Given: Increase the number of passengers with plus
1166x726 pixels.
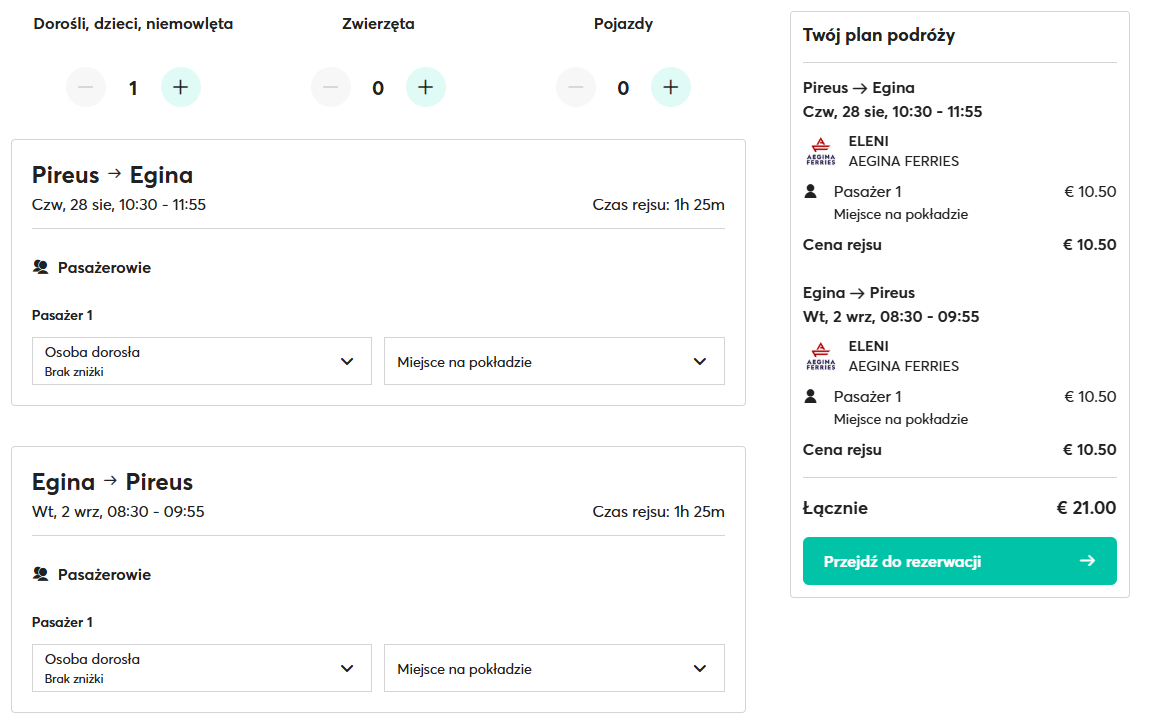Looking at the screenshot, I should [x=180, y=88].
